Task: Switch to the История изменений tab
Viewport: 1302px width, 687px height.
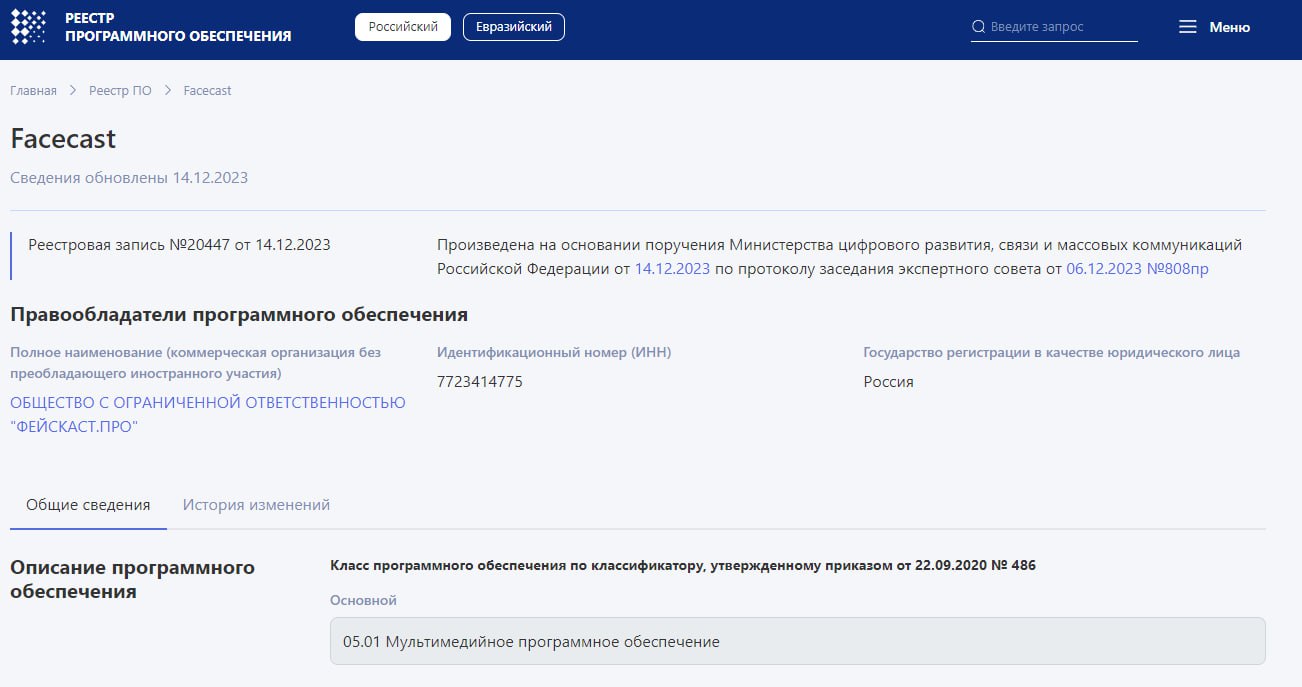Action: click(255, 504)
